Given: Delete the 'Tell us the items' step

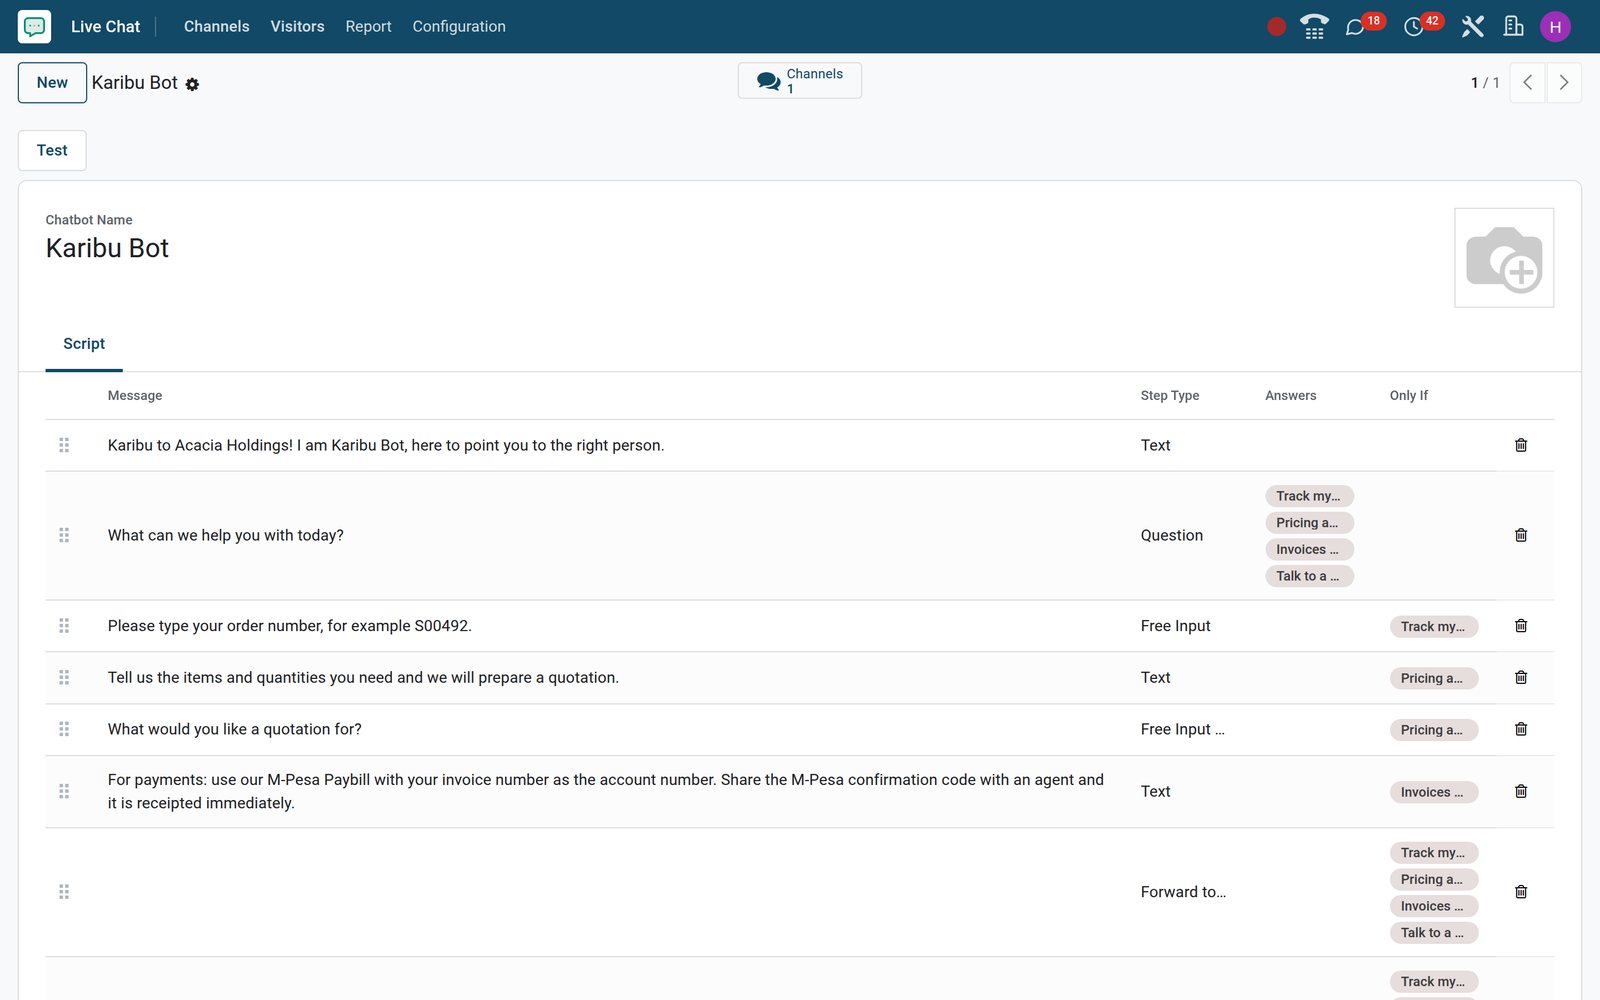Looking at the screenshot, I should (x=1521, y=678).
